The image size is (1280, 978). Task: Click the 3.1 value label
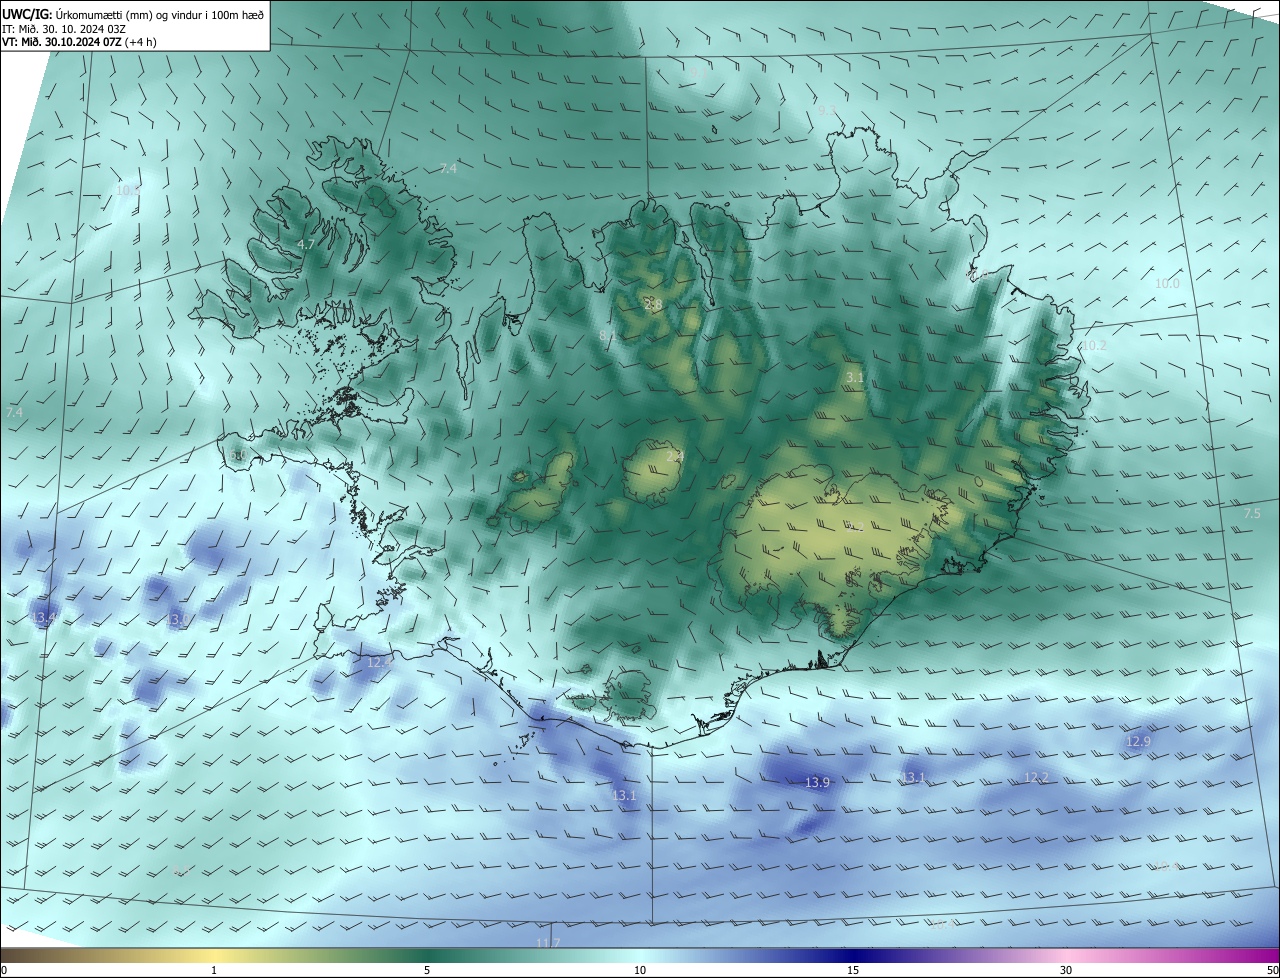(x=855, y=377)
